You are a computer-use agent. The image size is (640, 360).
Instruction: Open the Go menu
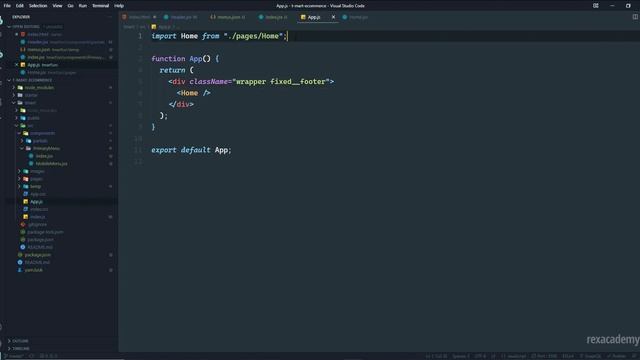click(70, 6)
